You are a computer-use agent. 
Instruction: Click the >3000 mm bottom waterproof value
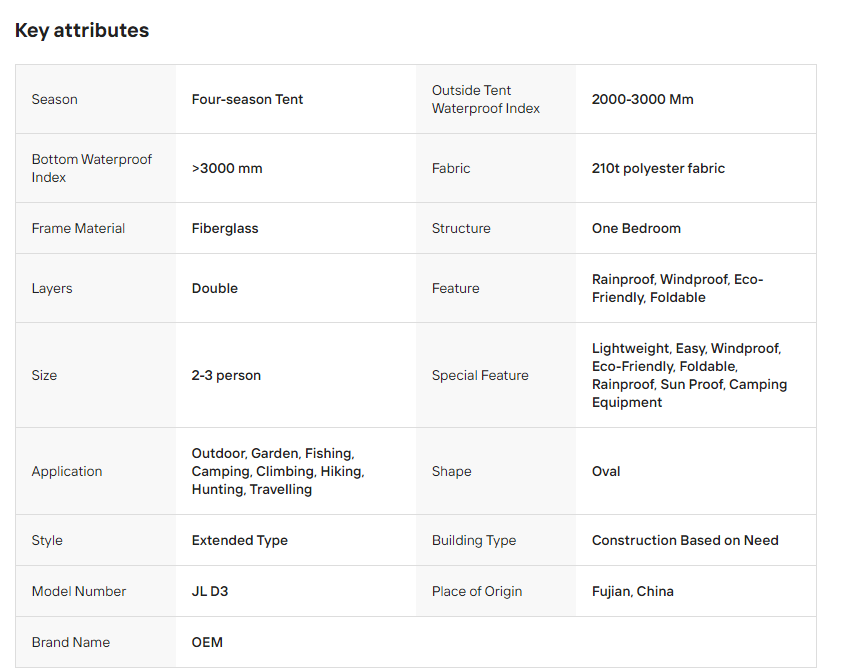click(x=227, y=168)
